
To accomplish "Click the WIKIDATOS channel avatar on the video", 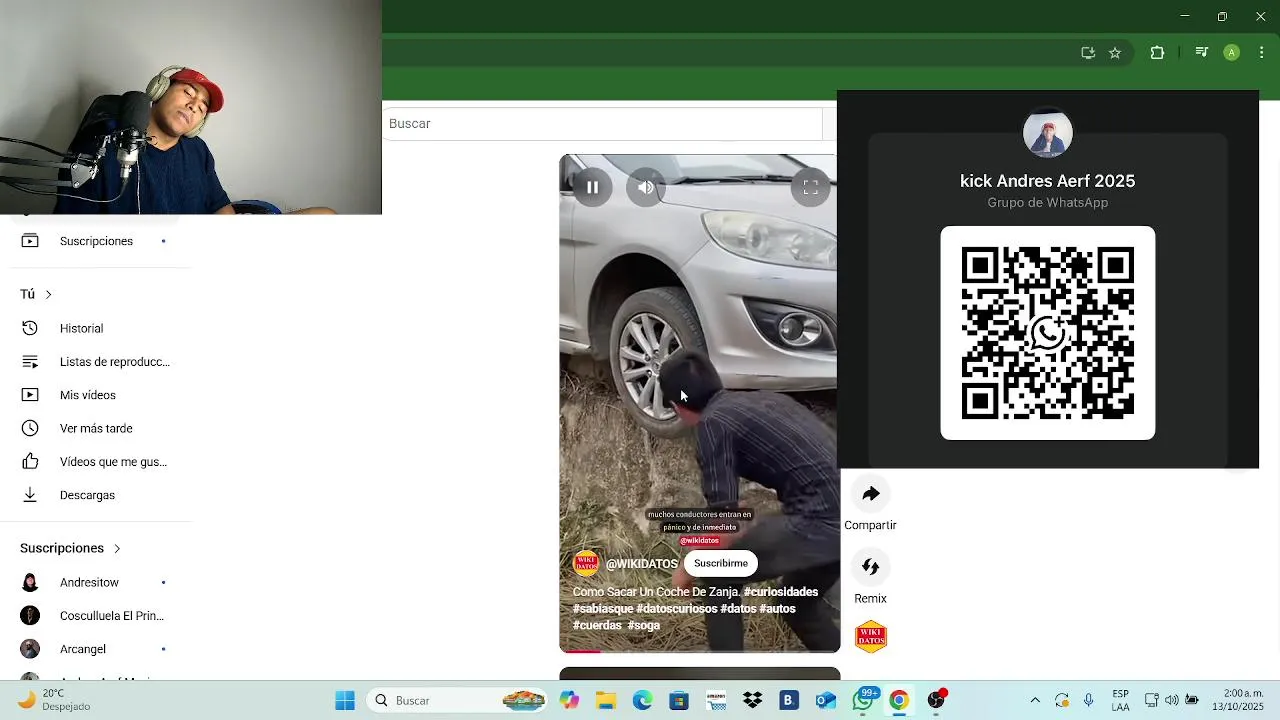I will pyautogui.click(x=586, y=563).
